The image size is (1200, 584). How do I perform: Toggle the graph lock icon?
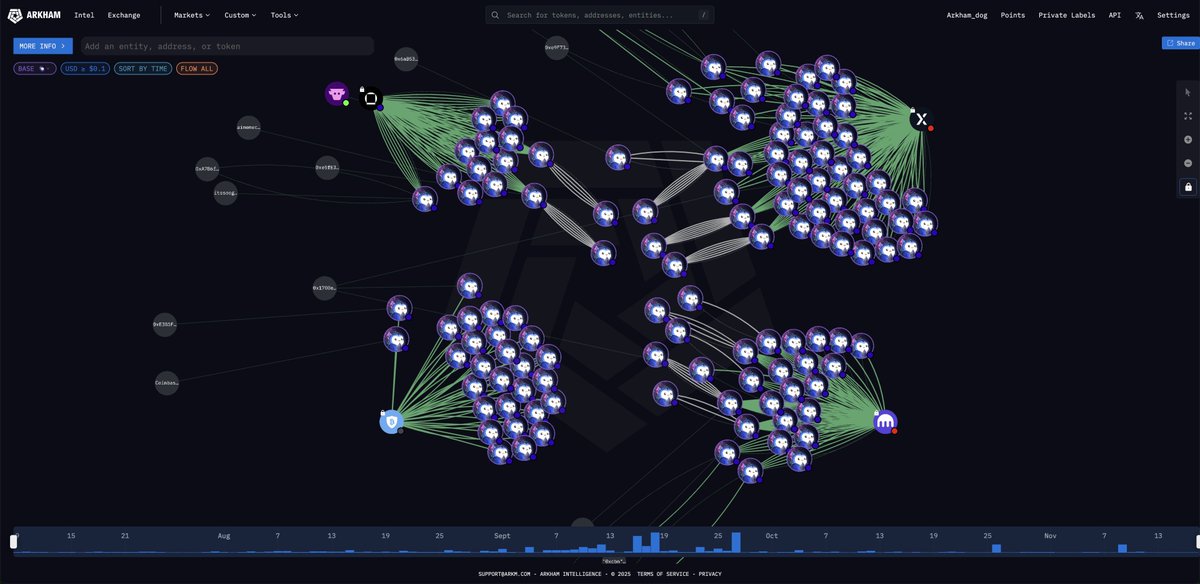pyautogui.click(x=1188, y=187)
